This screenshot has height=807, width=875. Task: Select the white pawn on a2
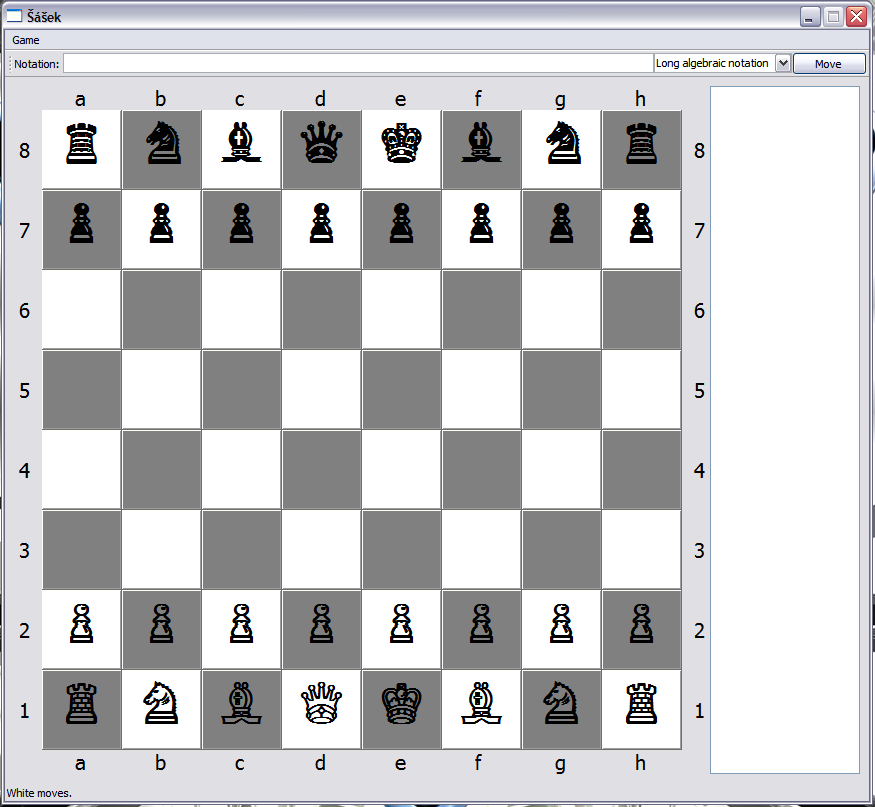tap(81, 623)
